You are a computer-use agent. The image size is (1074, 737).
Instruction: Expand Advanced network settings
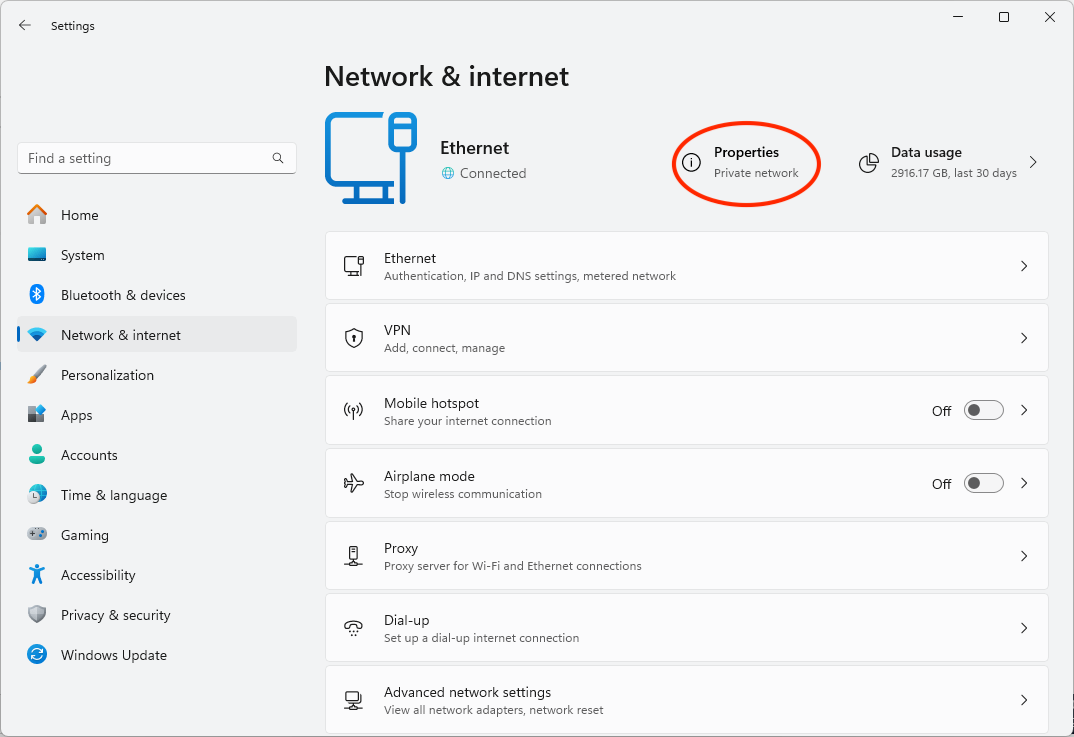click(1023, 699)
